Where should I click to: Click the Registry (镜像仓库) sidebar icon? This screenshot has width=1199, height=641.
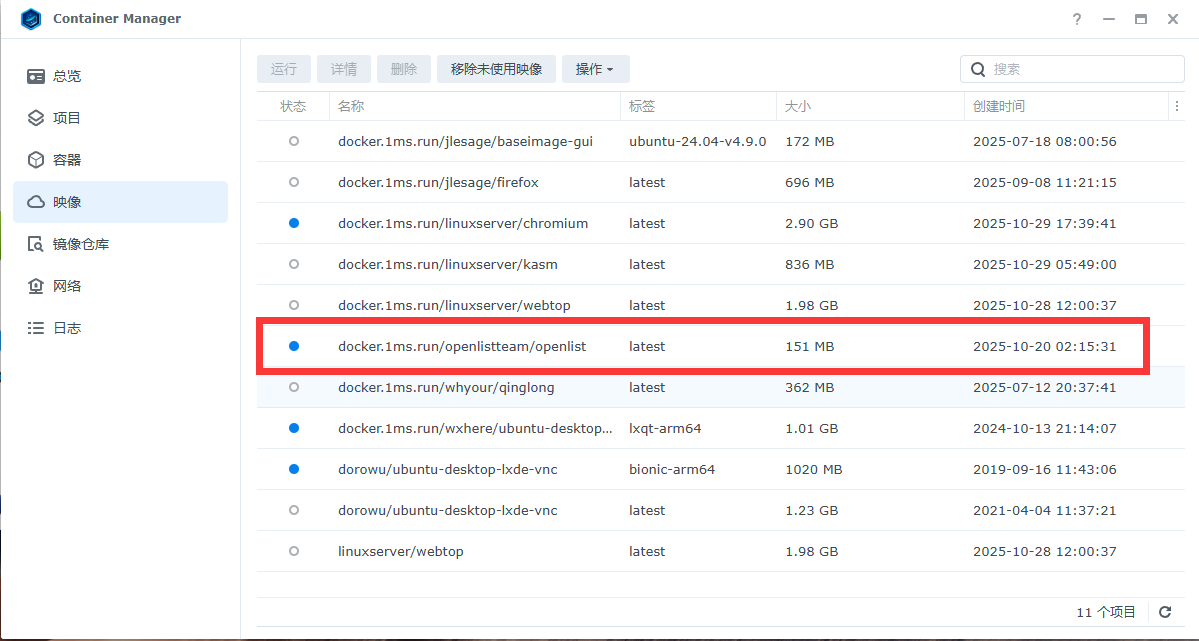pyautogui.click(x=36, y=244)
